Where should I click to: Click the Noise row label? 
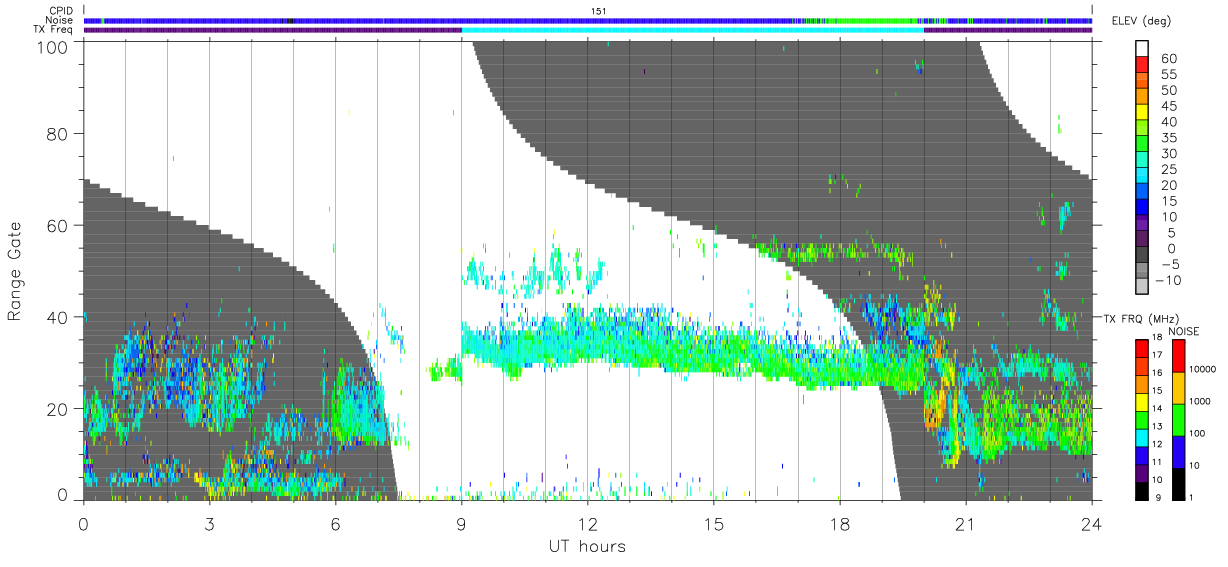point(60,20)
